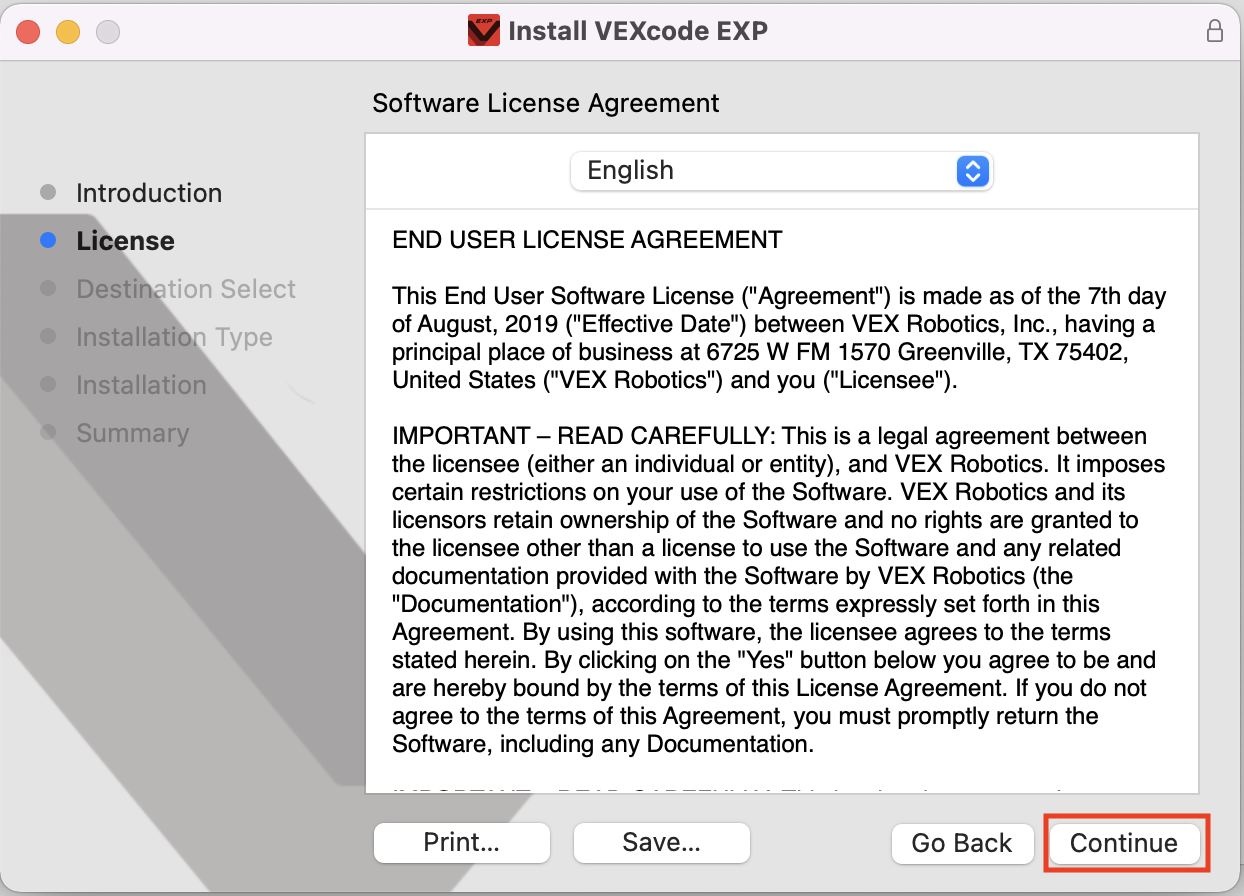1244x896 pixels.
Task: Click the Print... button
Action: click(x=462, y=842)
